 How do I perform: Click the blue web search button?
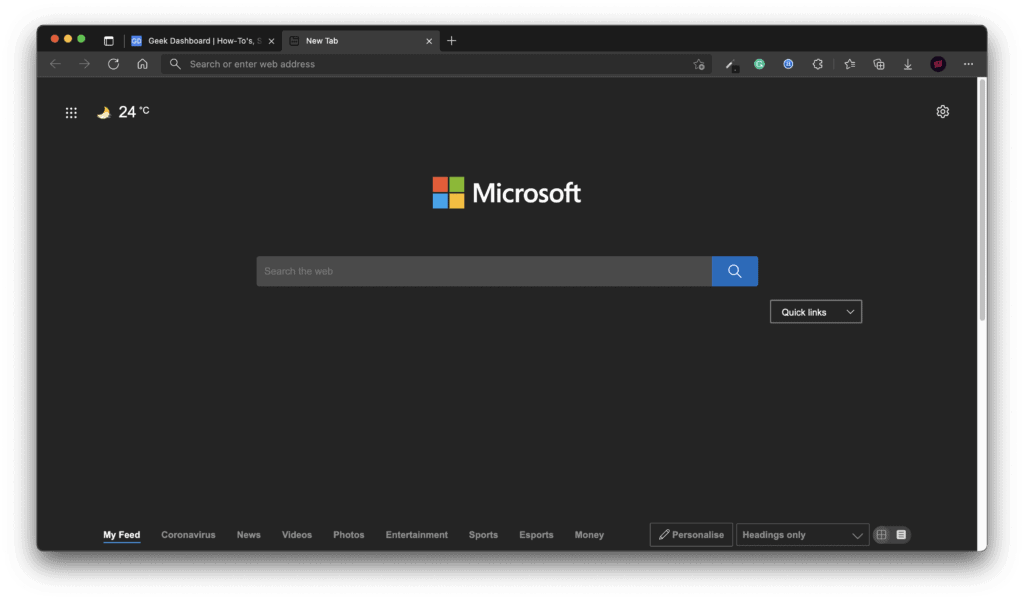tap(735, 271)
